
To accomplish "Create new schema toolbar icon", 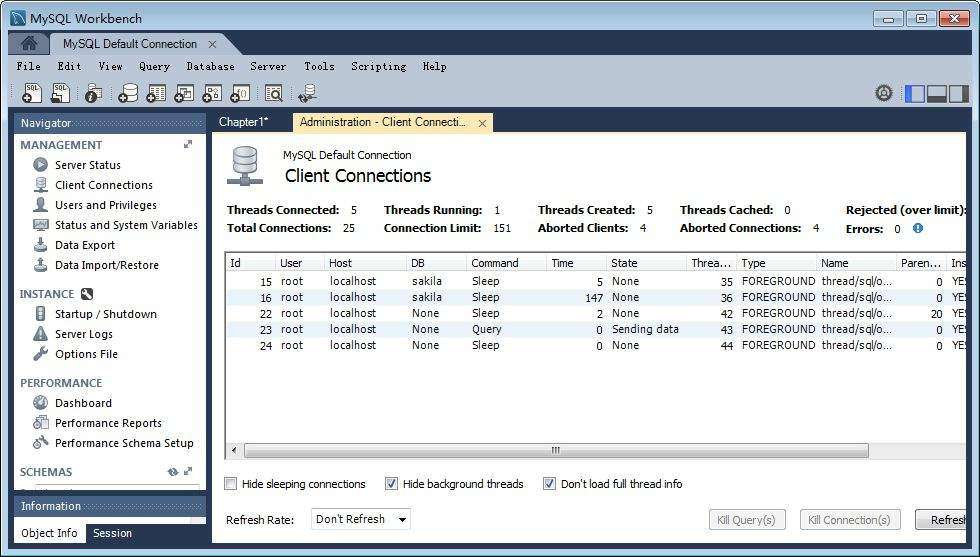I will tap(128, 93).
